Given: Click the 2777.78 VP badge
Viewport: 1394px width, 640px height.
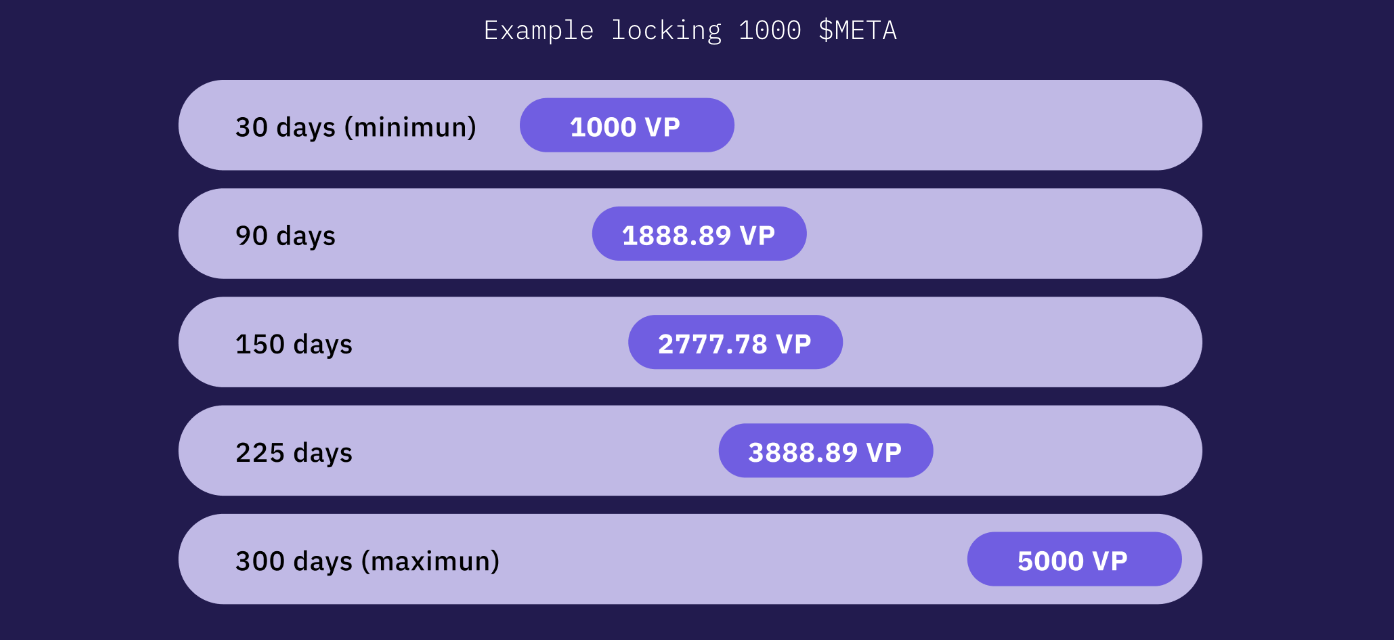Looking at the screenshot, I should point(735,342).
